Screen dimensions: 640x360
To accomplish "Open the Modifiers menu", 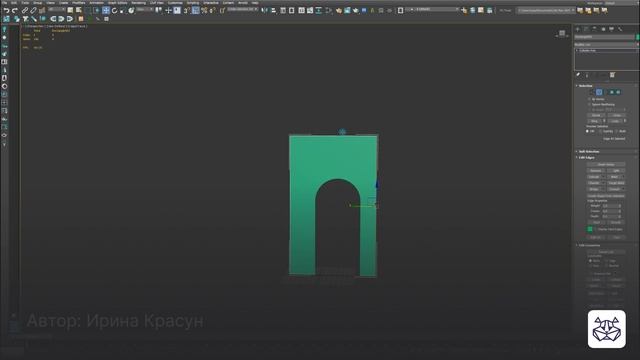I will coord(79,3).
